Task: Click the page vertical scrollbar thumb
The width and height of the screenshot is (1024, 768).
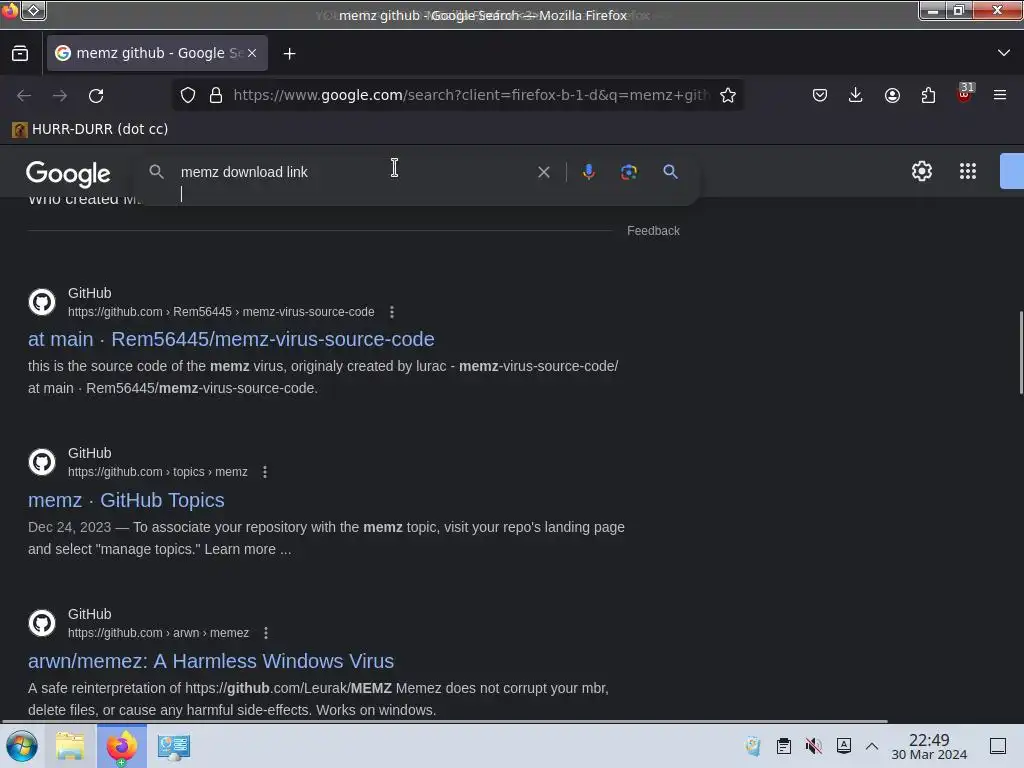Action: click(x=1021, y=353)
